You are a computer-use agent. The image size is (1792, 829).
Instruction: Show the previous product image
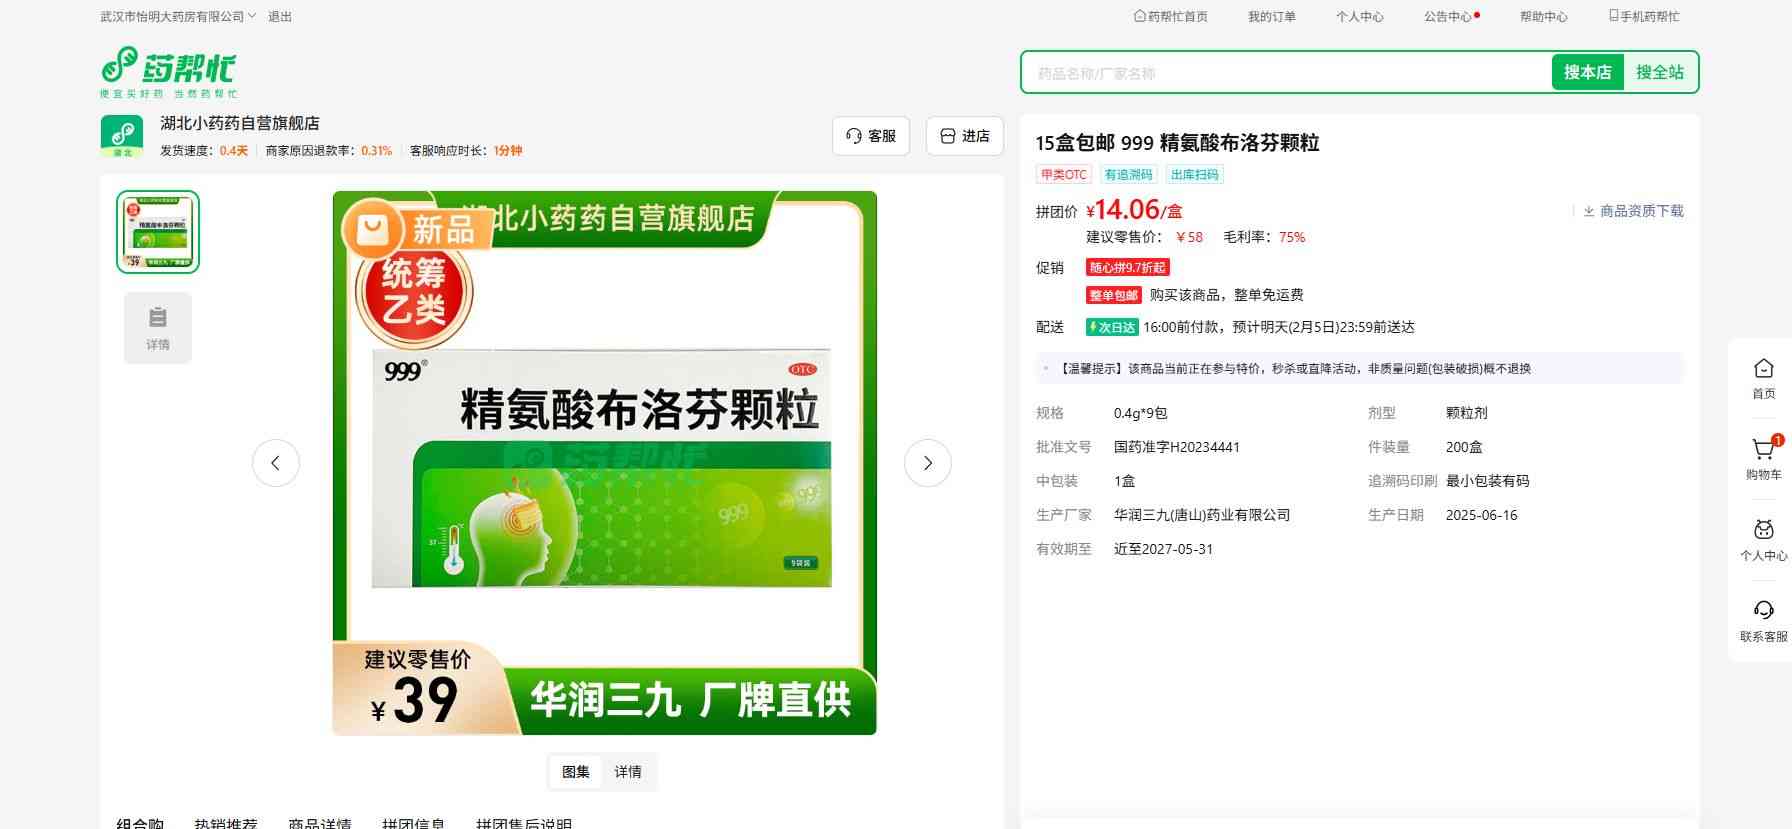click(276, 463)
